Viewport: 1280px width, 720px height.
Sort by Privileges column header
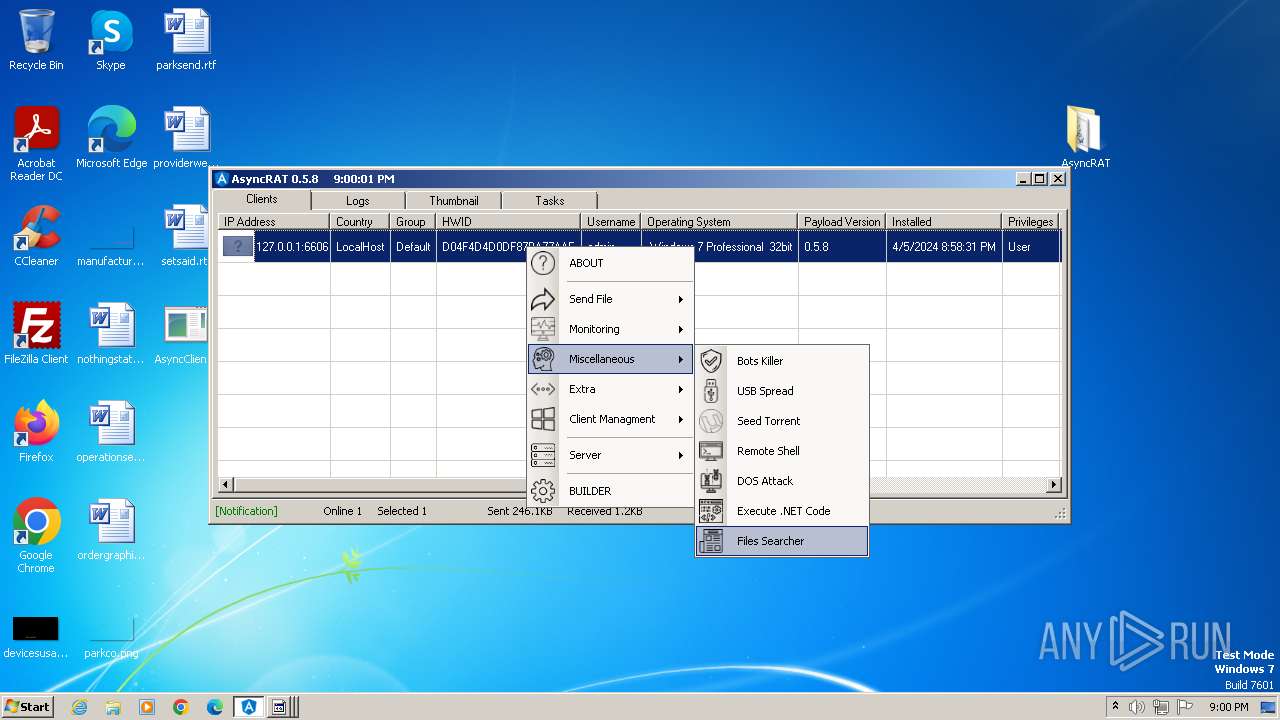tap(1031, 222)
